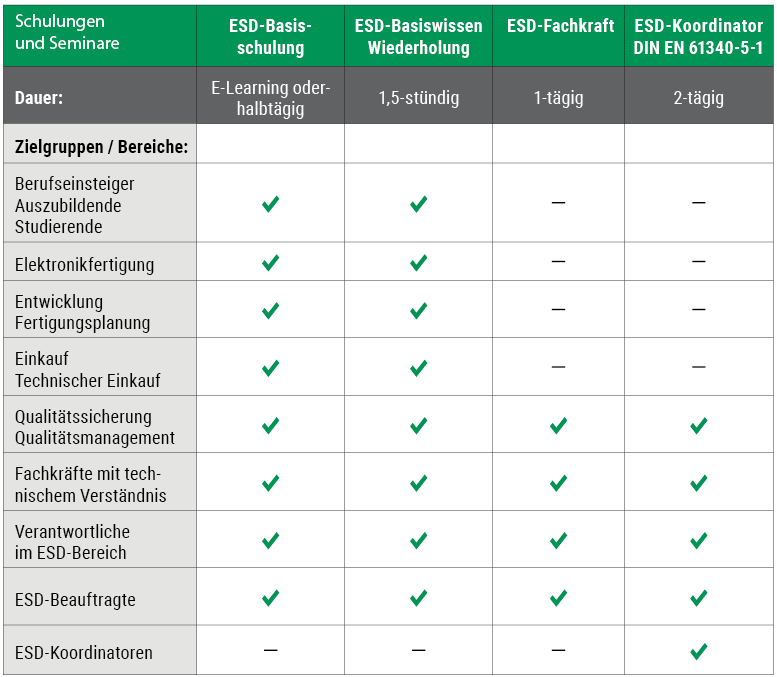Click the ESD-Beauftragte row label

pyautogui.click(x=75, y=600)
